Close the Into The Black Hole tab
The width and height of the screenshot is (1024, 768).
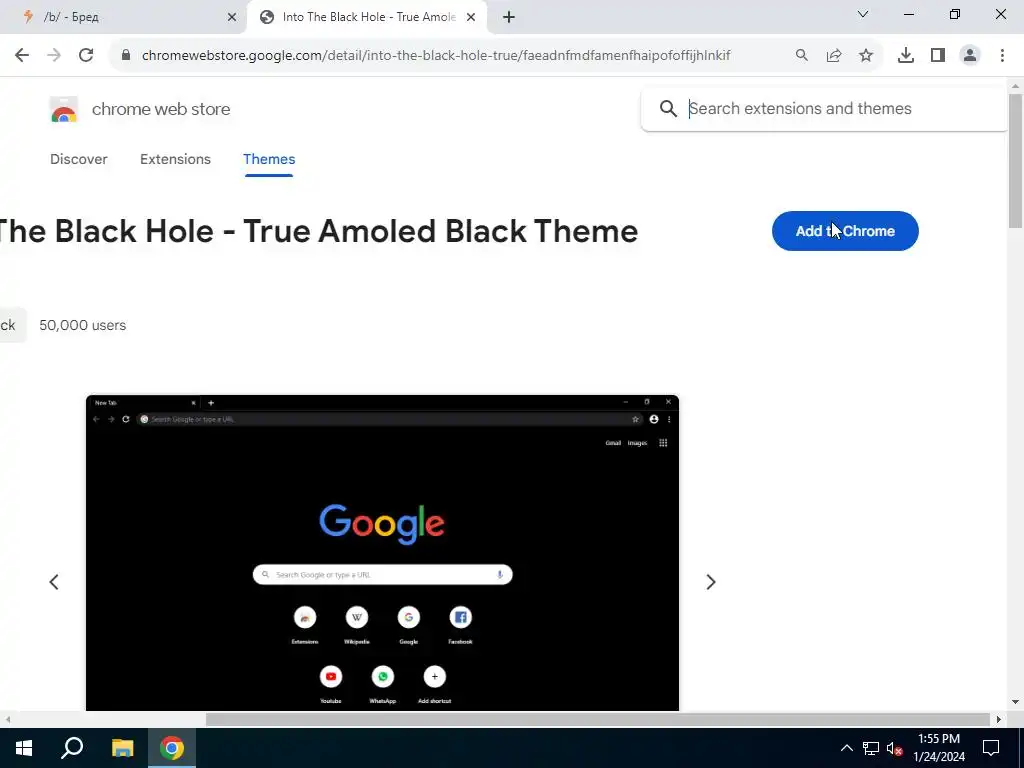pos(471,18)
